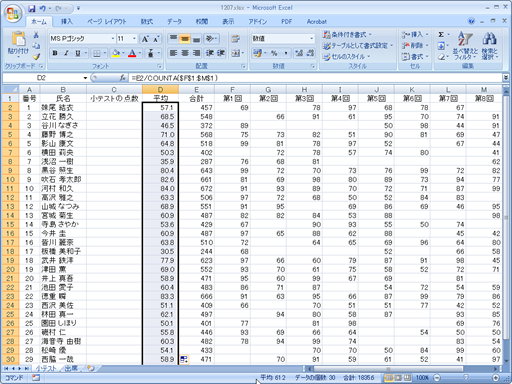Switch to page layout view button
The height and width of the screenshot is (384, 512).
398,378
